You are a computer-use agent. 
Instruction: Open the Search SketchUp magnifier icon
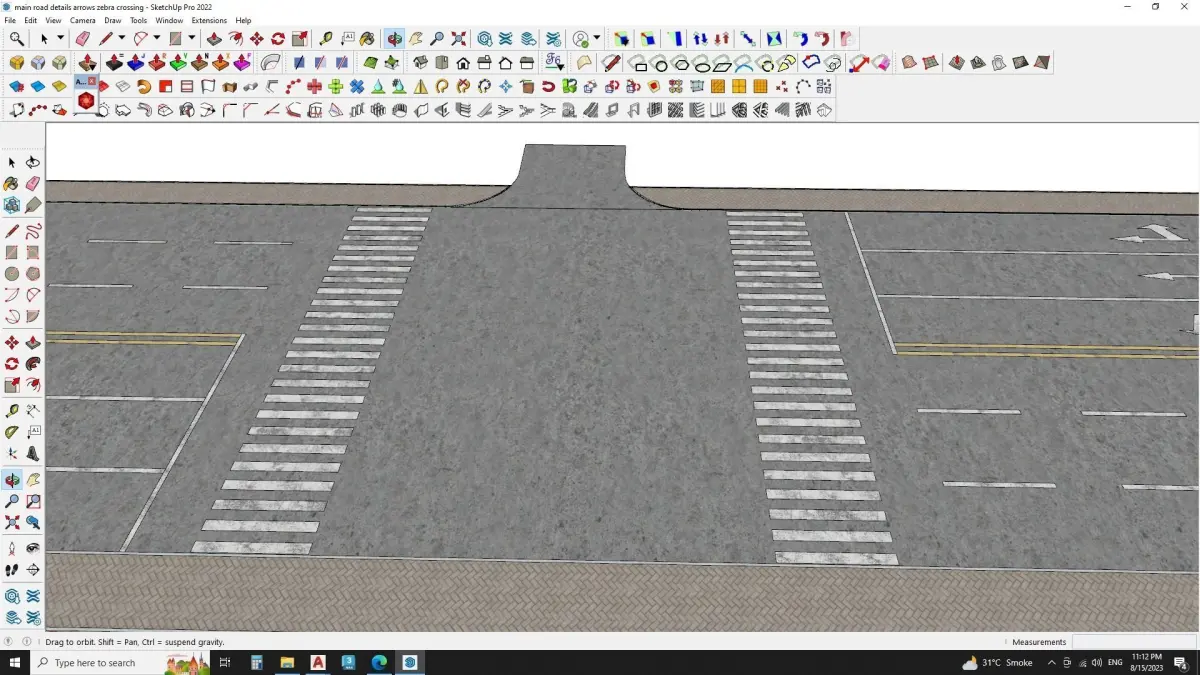pos(17,39)
